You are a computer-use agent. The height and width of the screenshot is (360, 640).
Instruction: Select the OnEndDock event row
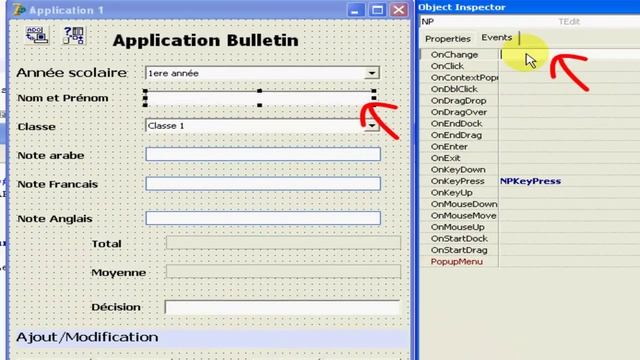(530, 124)
